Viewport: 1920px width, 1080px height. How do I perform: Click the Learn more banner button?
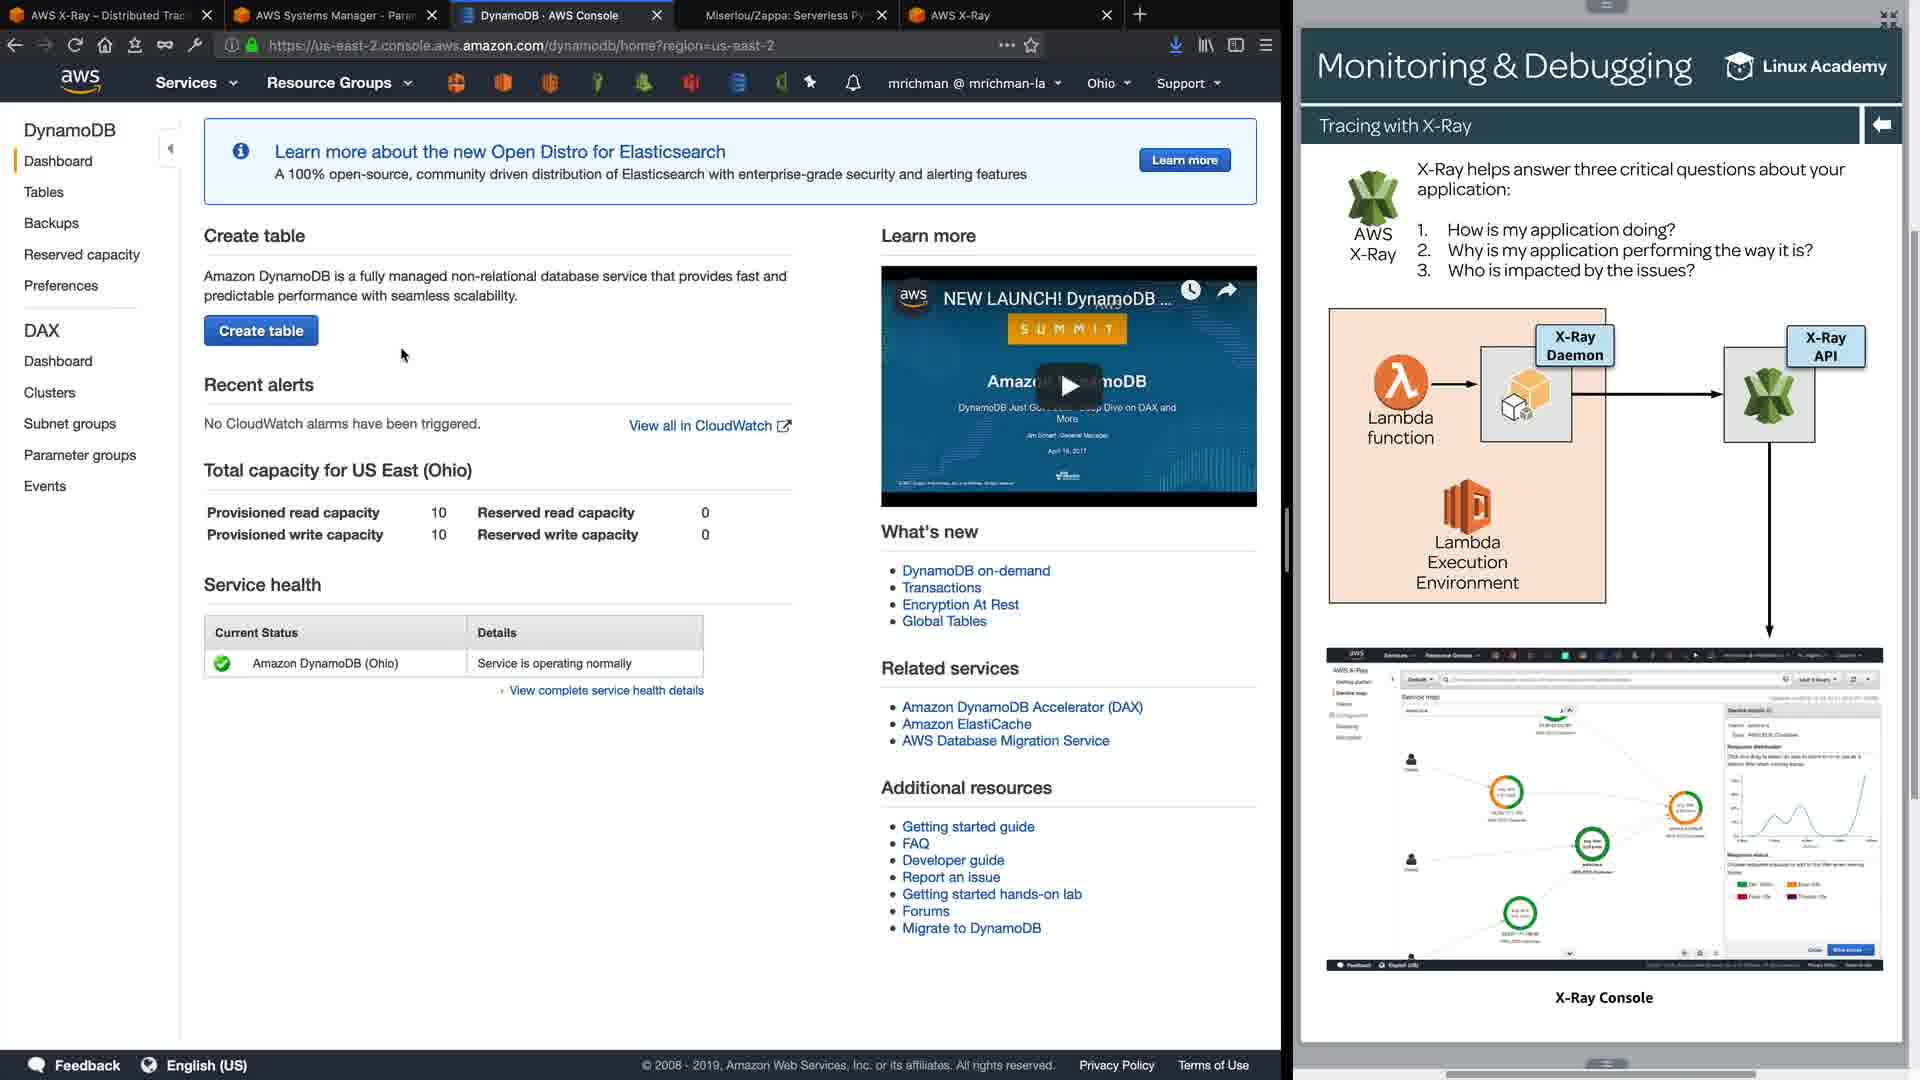click(x=1184, y=160)
